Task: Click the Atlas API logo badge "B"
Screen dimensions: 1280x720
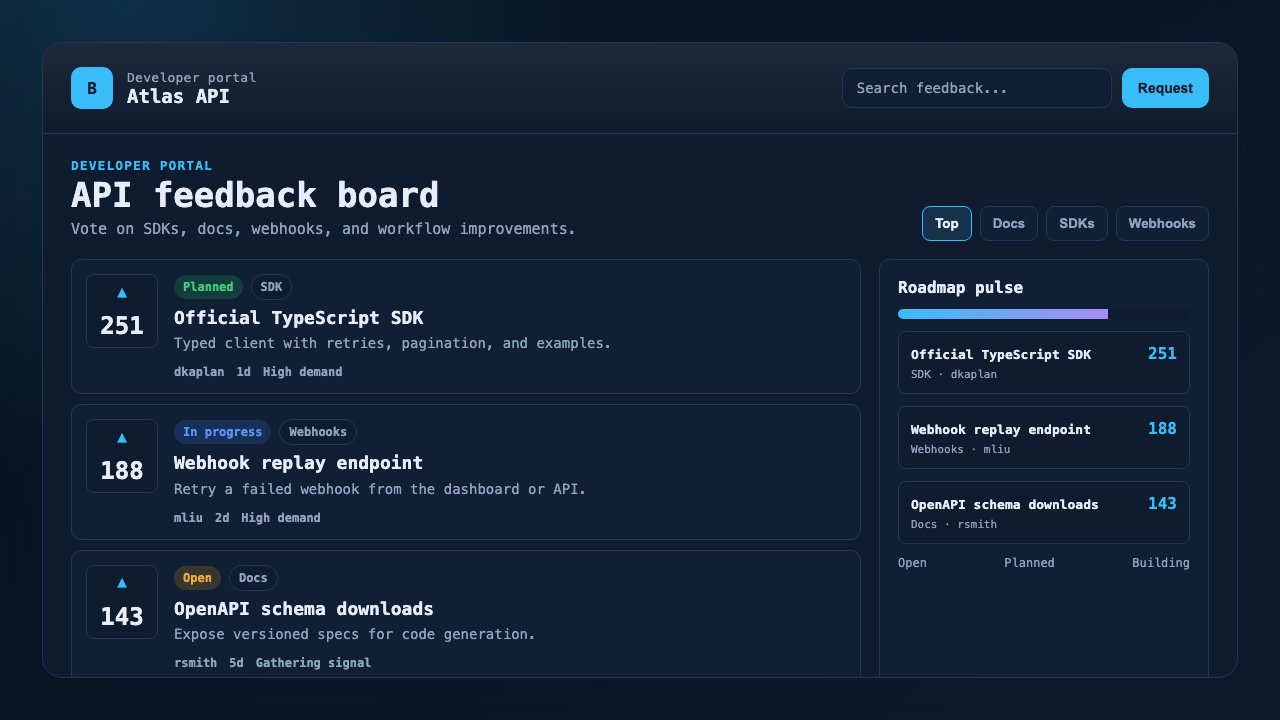Action: click(92, 88)
